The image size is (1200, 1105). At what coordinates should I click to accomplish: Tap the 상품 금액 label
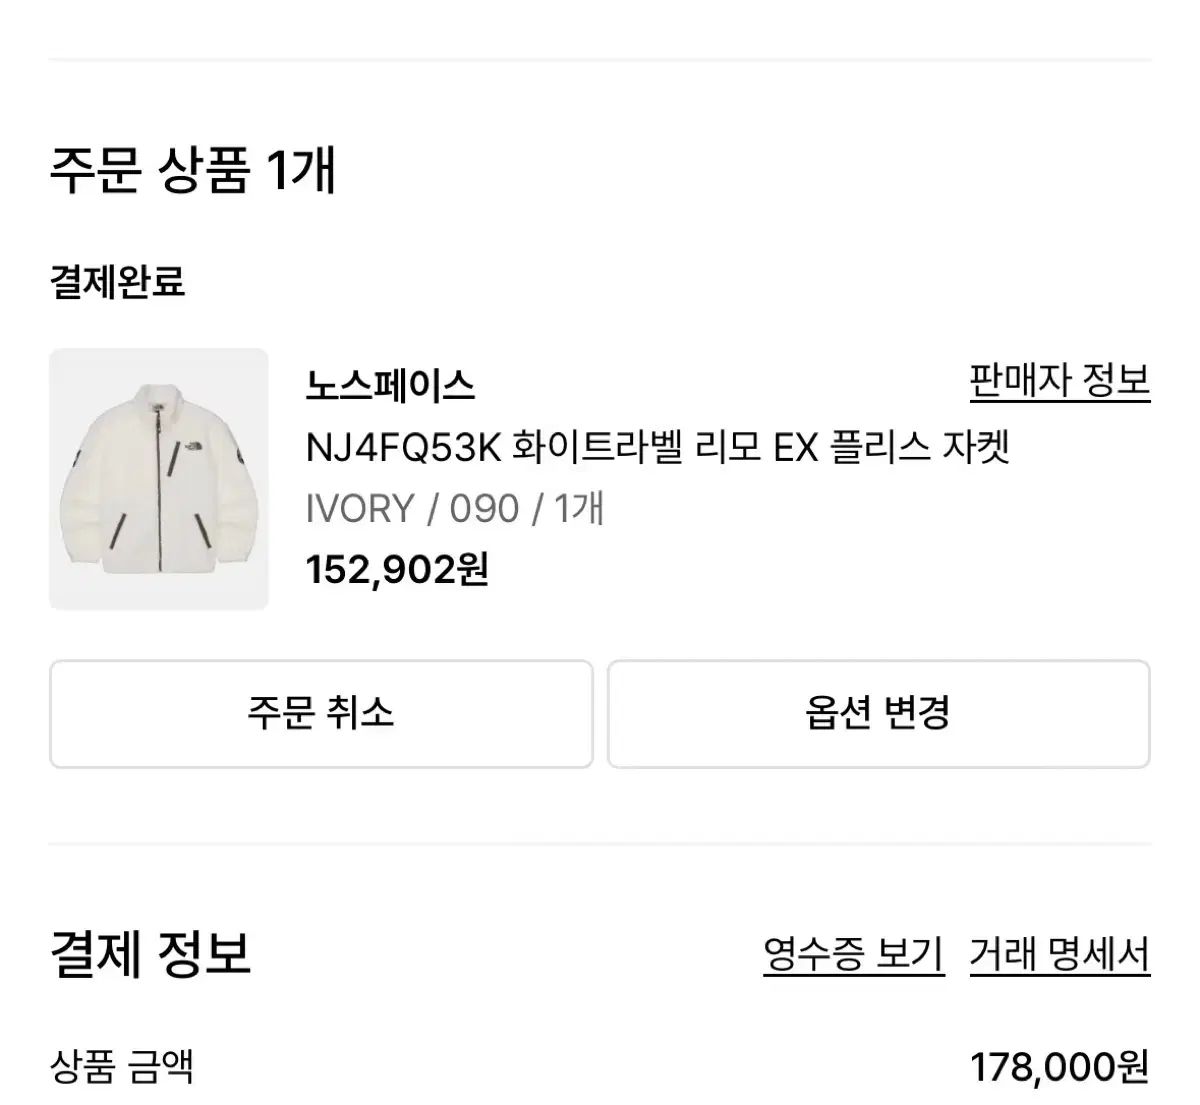pyautogui.click(x=121, y=1067)
